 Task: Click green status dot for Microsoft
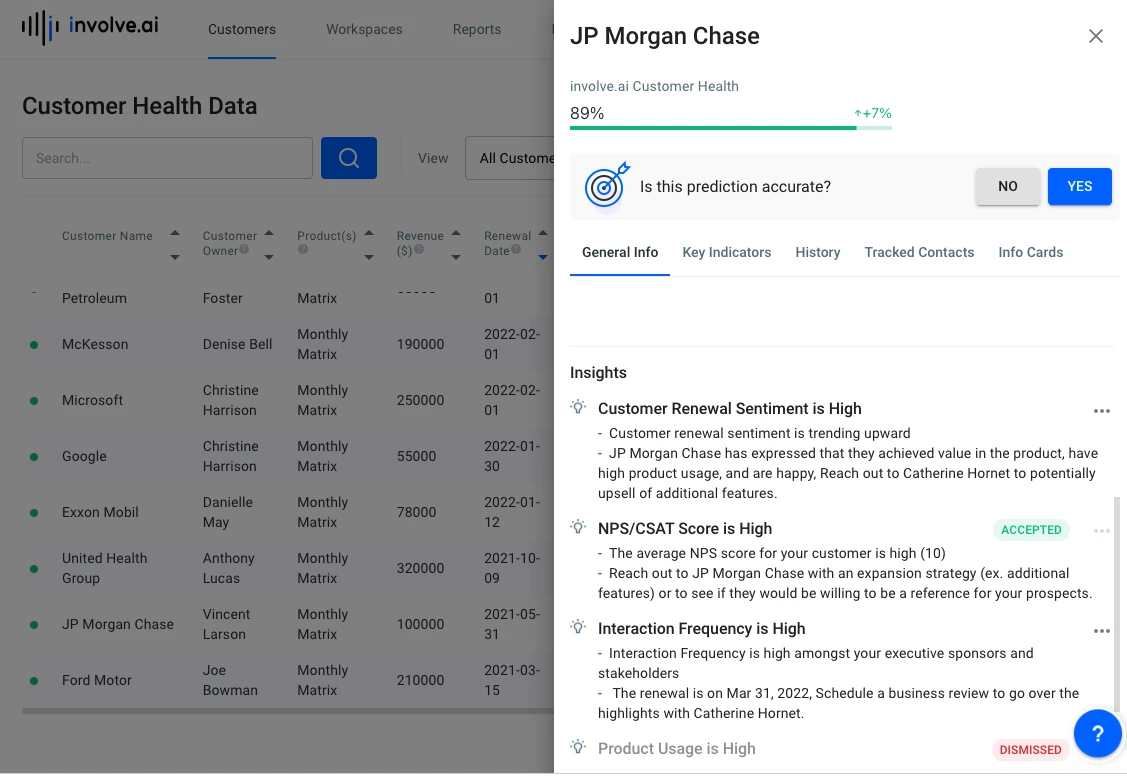[34, 401]
